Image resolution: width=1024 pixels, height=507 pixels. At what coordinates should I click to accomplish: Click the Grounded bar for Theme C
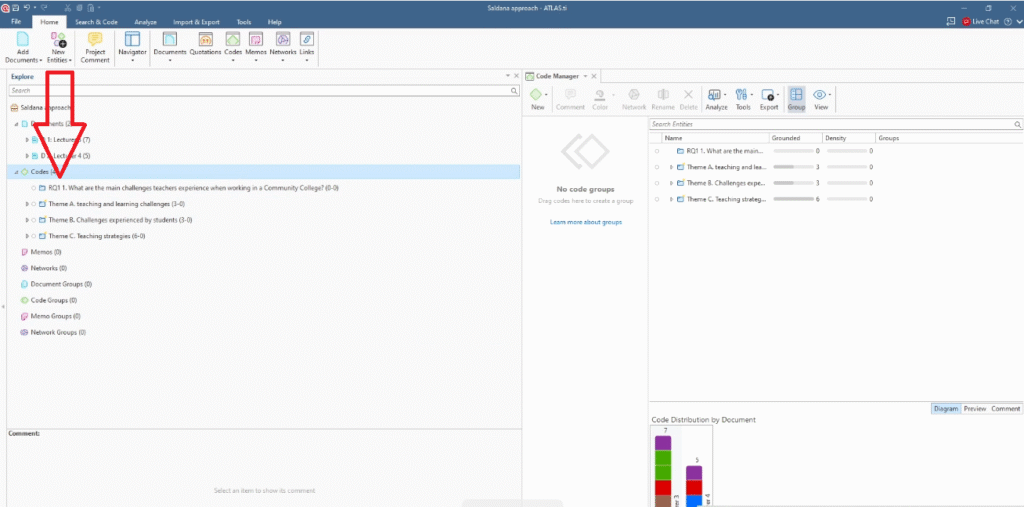pyautogui.click(x=795, y=199)
